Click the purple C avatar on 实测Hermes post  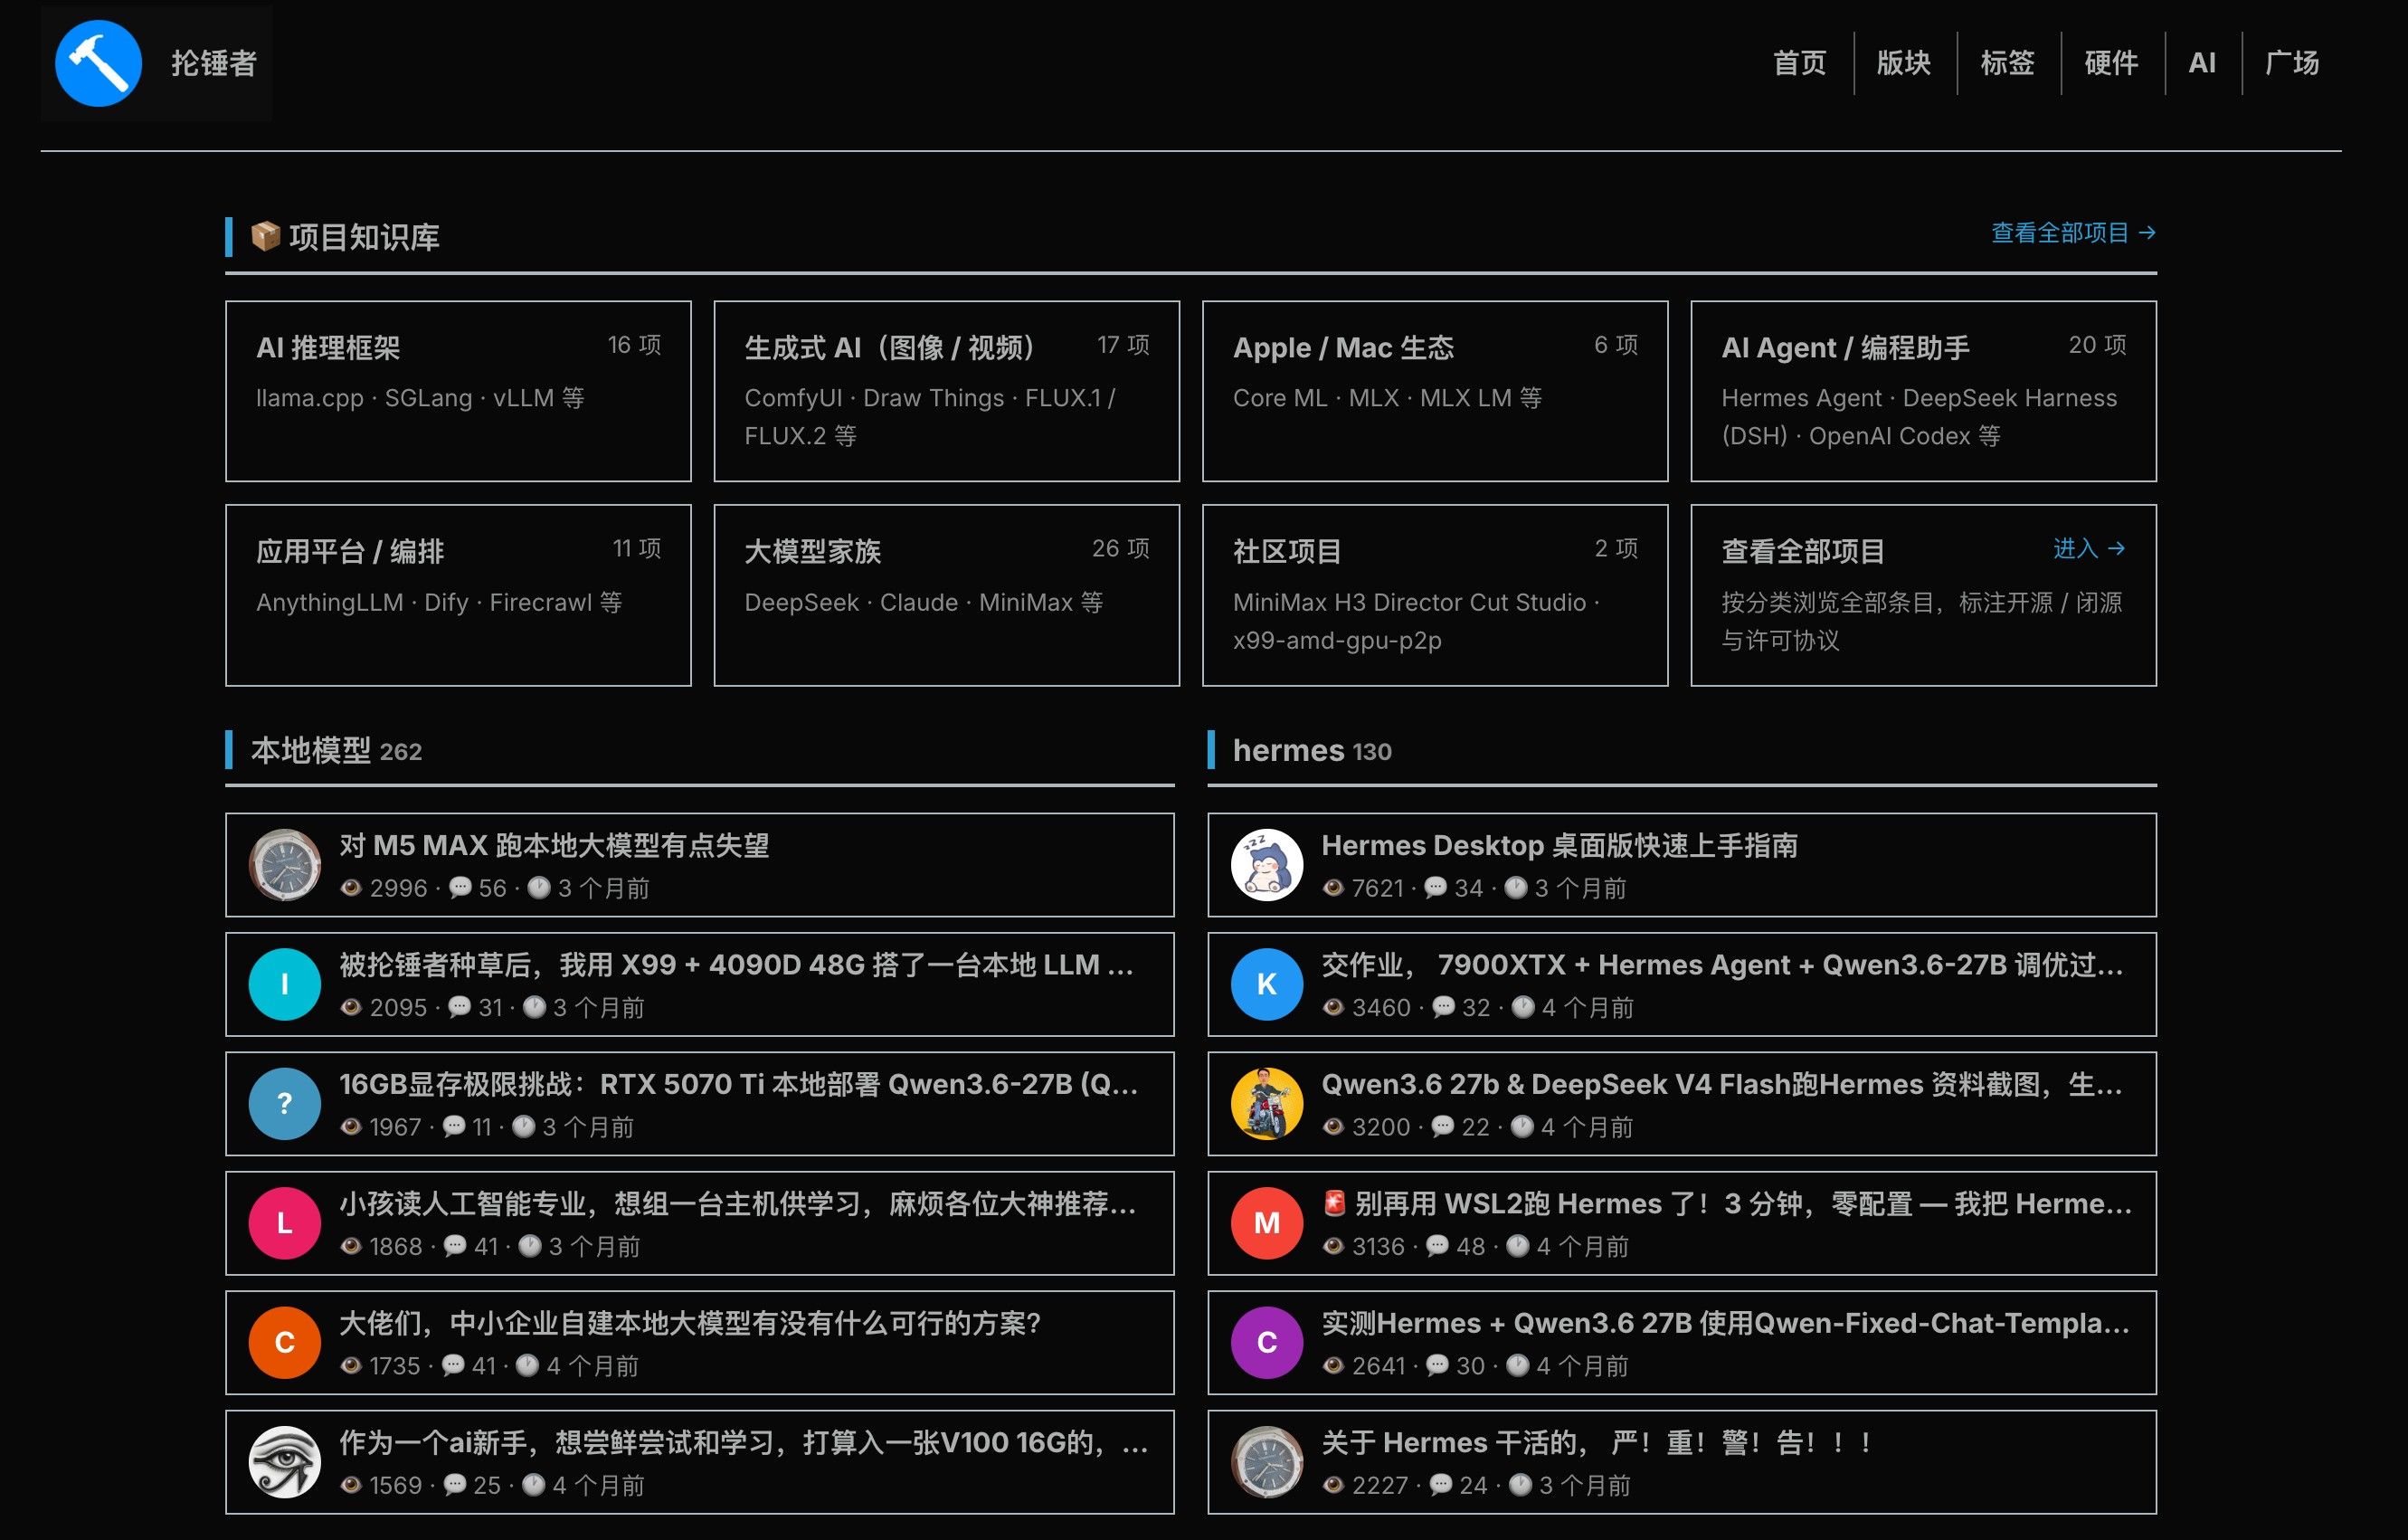(1267, 1343)
